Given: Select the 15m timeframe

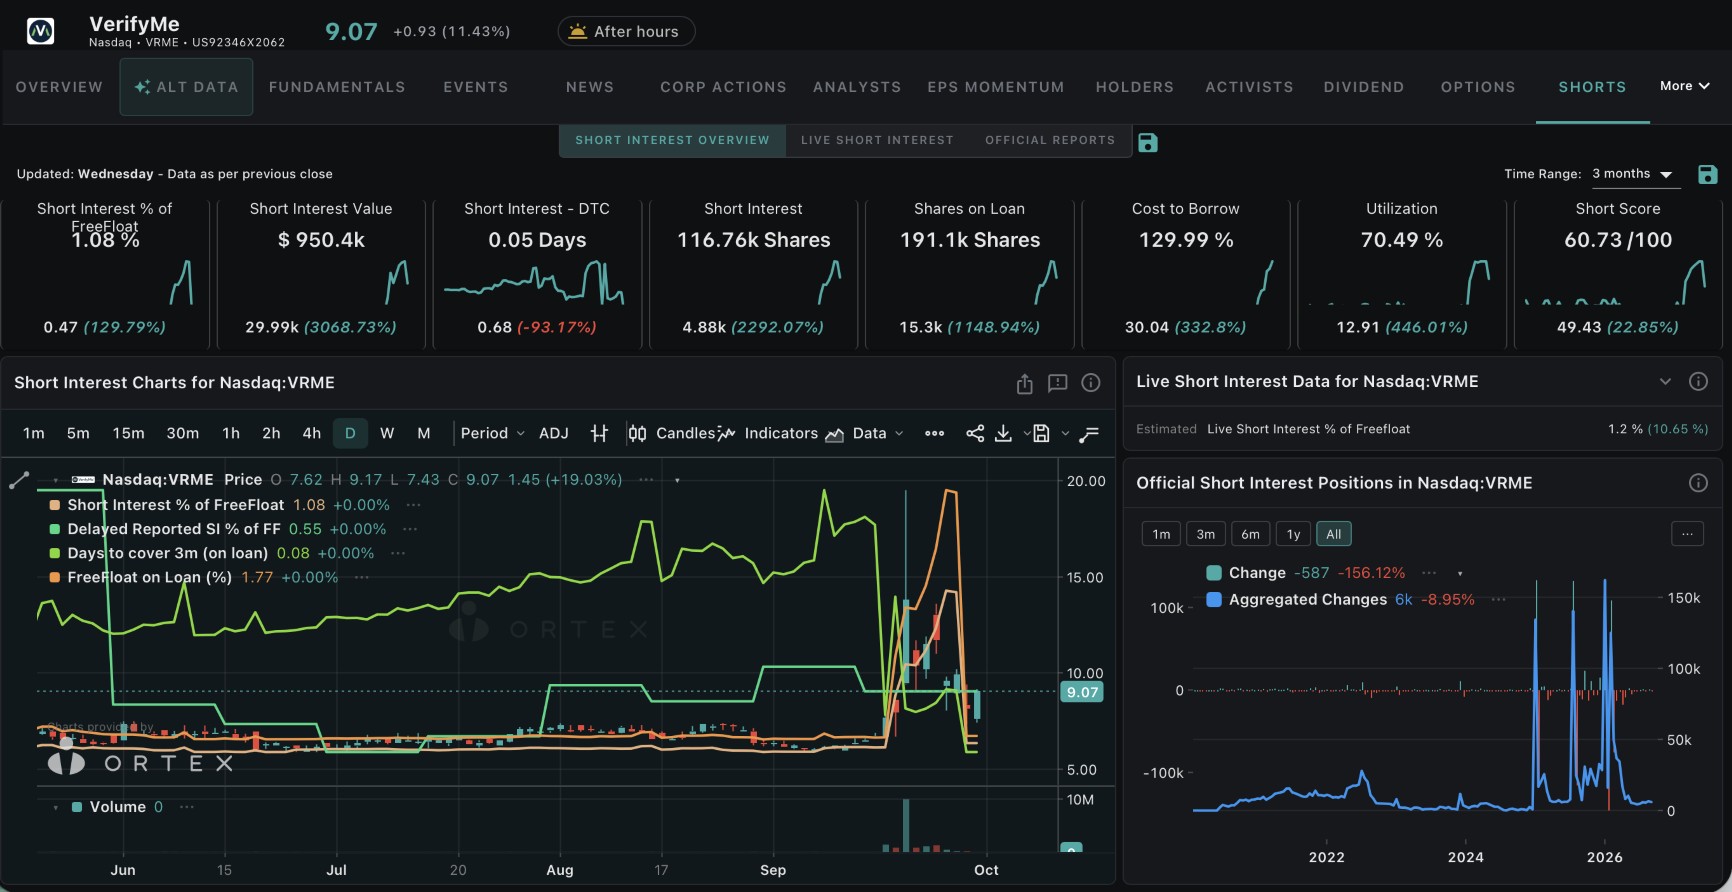Looking at the screenshot, I should point(128,433).
